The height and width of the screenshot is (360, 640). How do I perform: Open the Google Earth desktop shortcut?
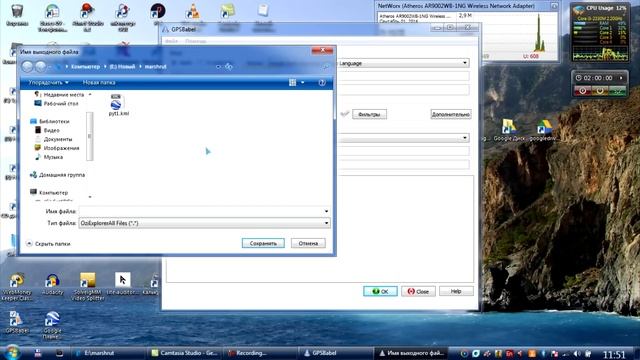(52, 325)
